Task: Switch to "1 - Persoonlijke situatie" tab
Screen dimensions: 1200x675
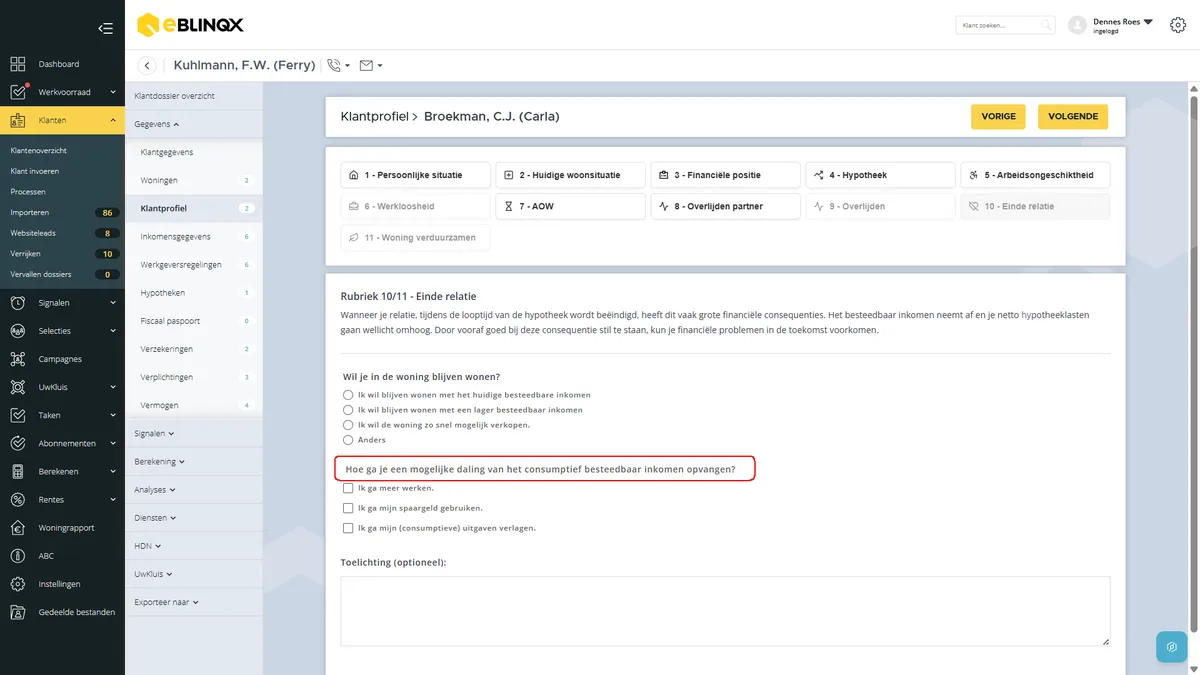Action: [x=416, y=175]
